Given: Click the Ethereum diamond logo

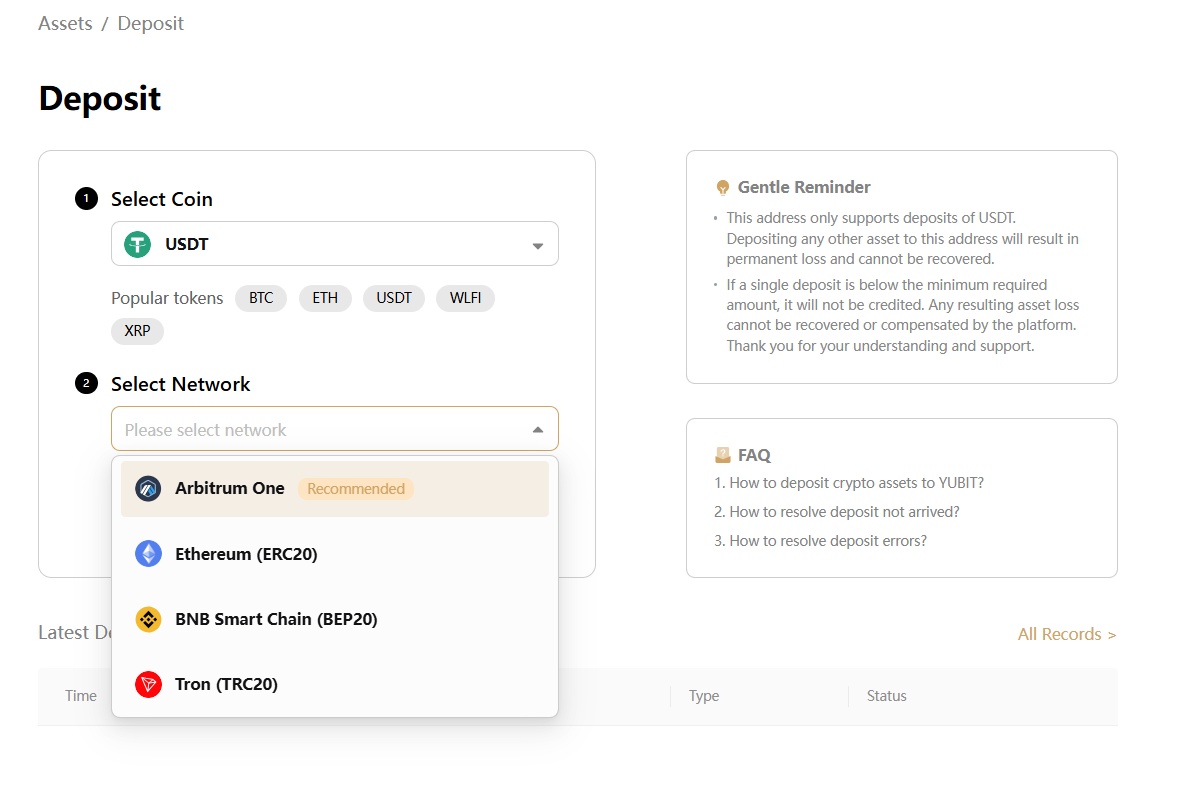Looking at the screenshot, I should [148, 554].
